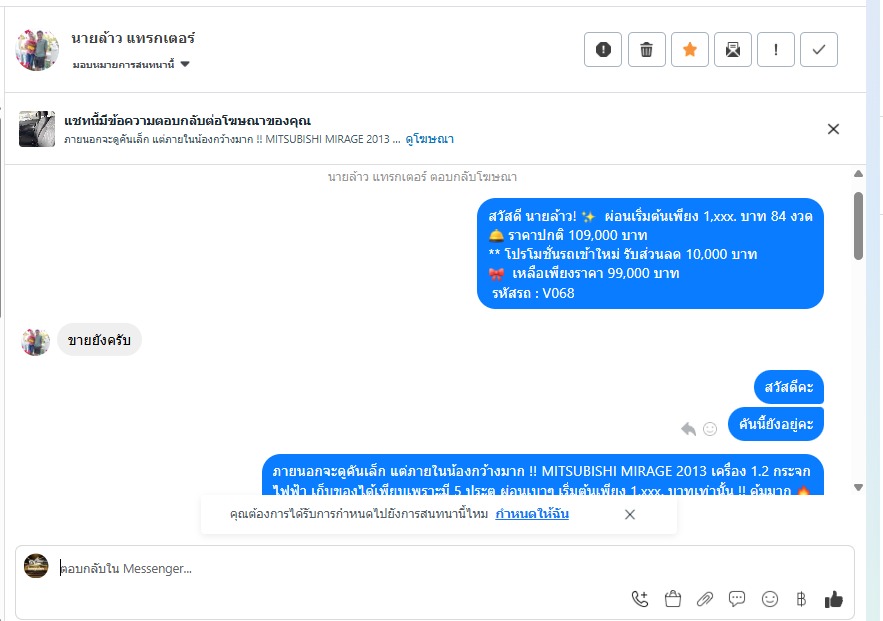Mark the conversation as spam with the exclamation circle icon
The height and width of the screenshot is (621, 883).
[x=603, y=50]
